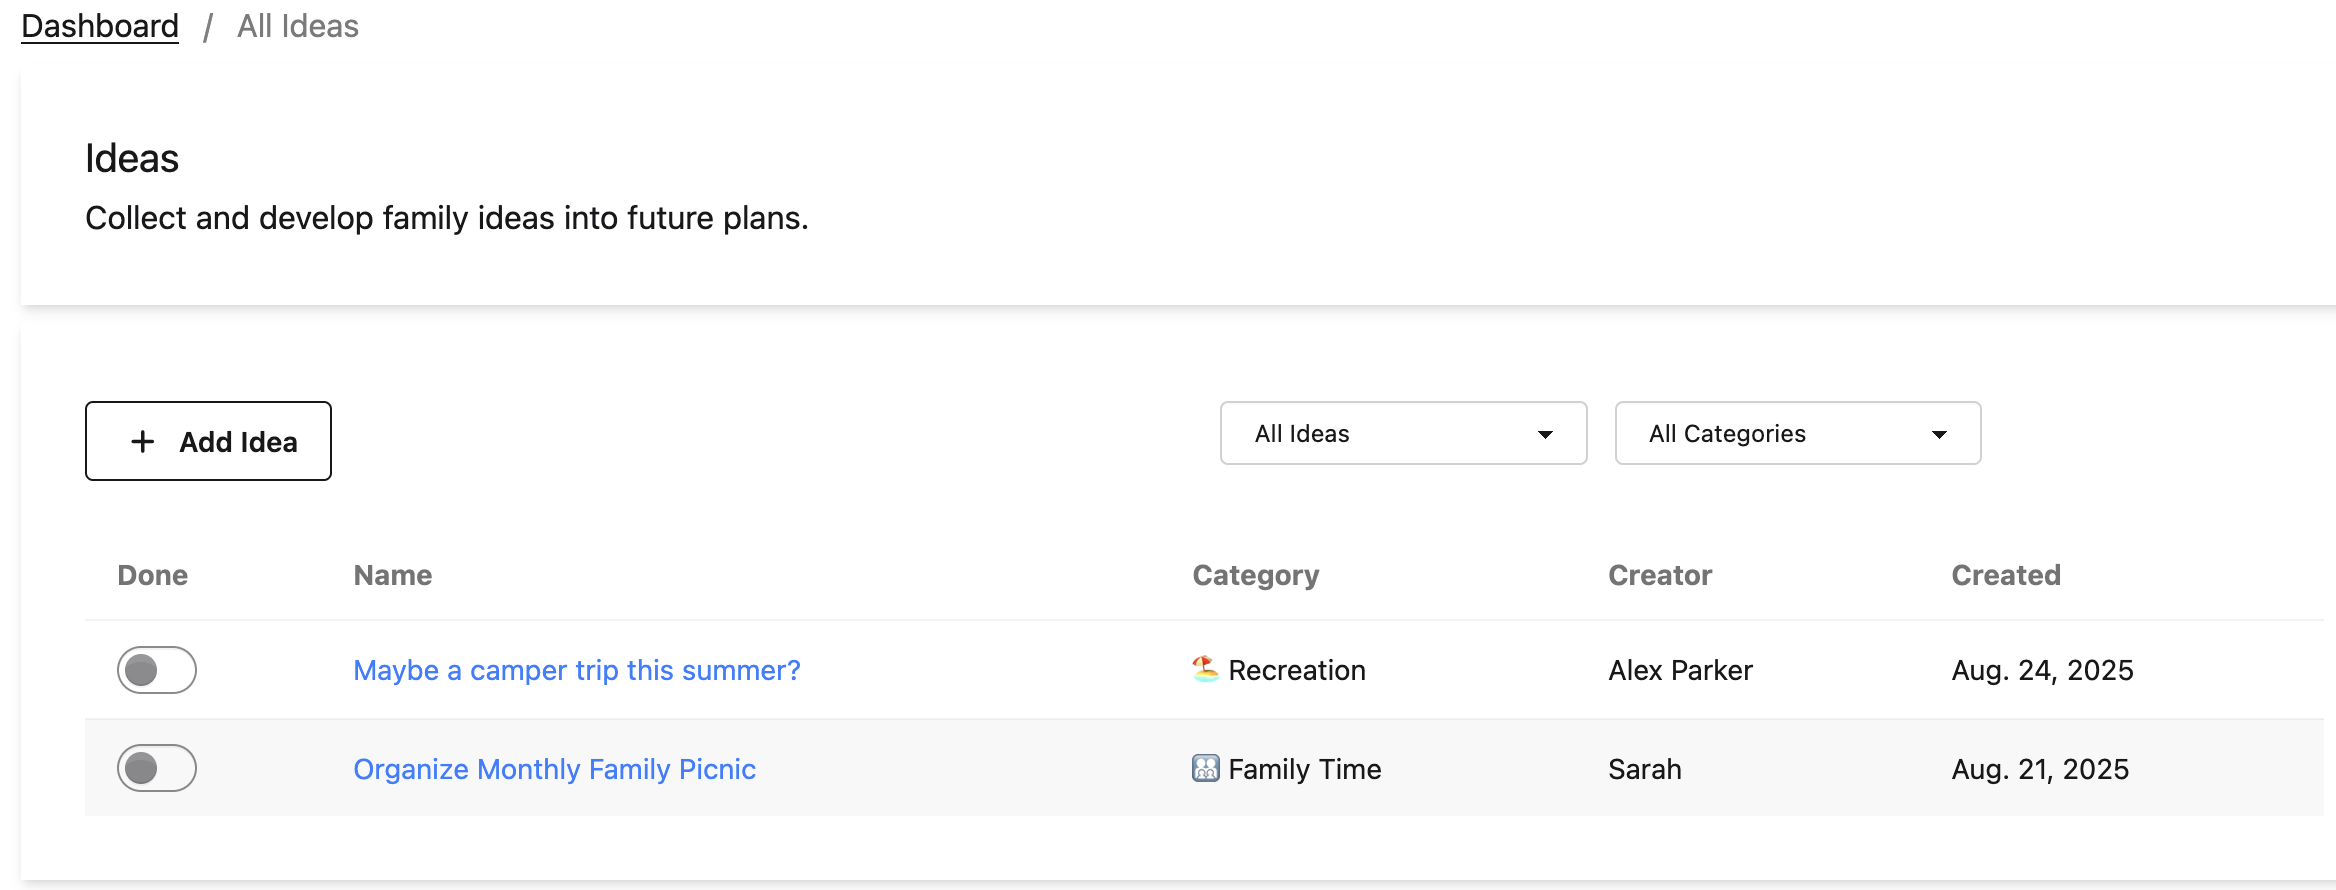2336x890 pixels.
Task: Click the Recreation beach umbrella icon
Action: click(1205, 669)
